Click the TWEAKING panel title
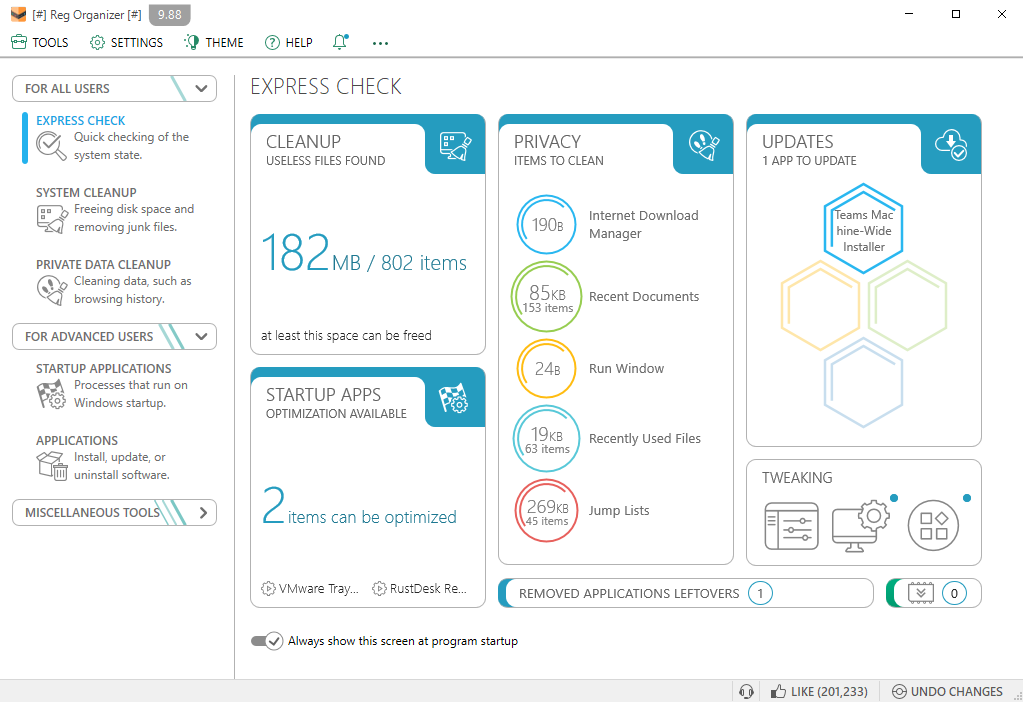The height and width of the screenshot is (702, 1023). click(x=797, y=478)
